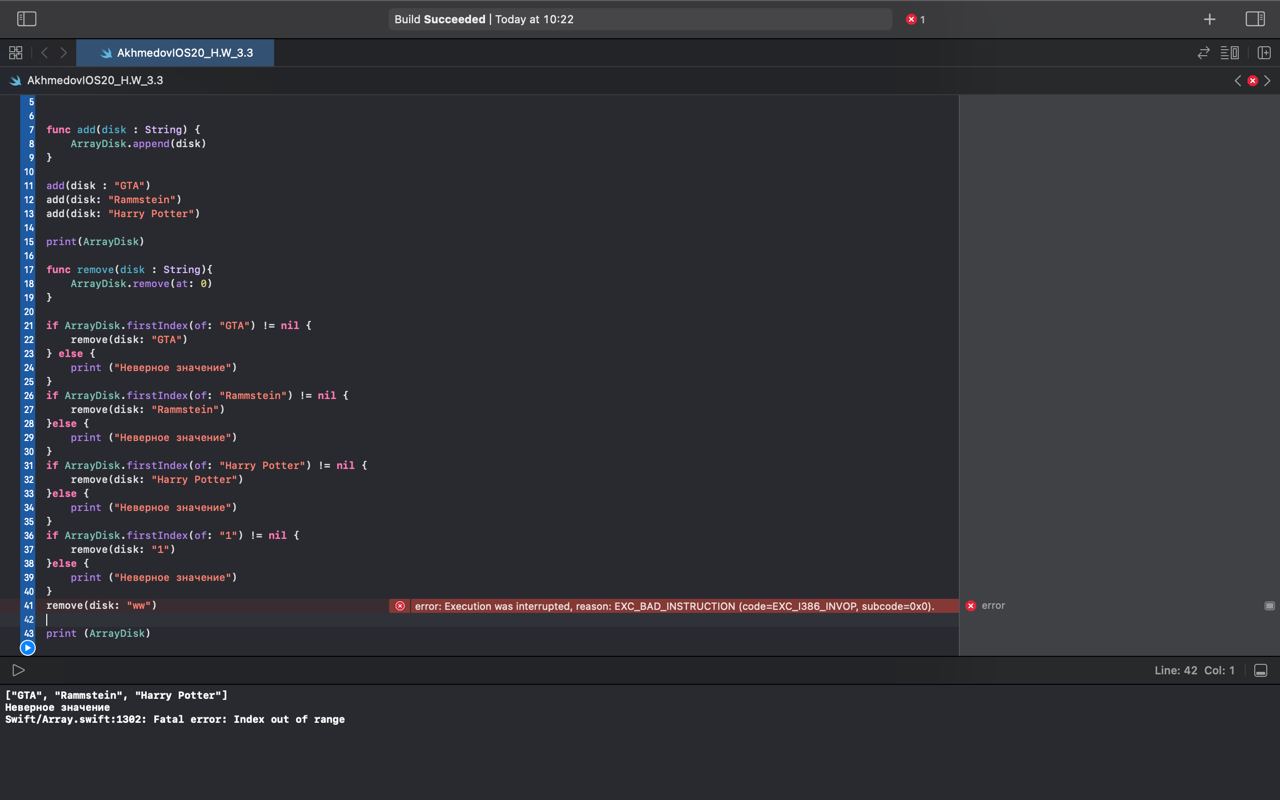Click the error icon in the inline error banner
Screen dimensions: 1280x800
coord(400,606)
